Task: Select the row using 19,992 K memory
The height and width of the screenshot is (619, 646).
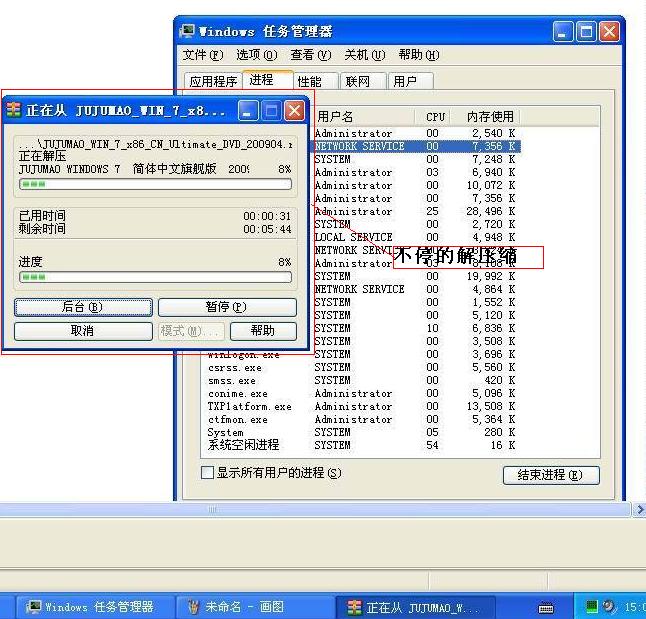Action: pyautogui.click(x=414, y=276)
